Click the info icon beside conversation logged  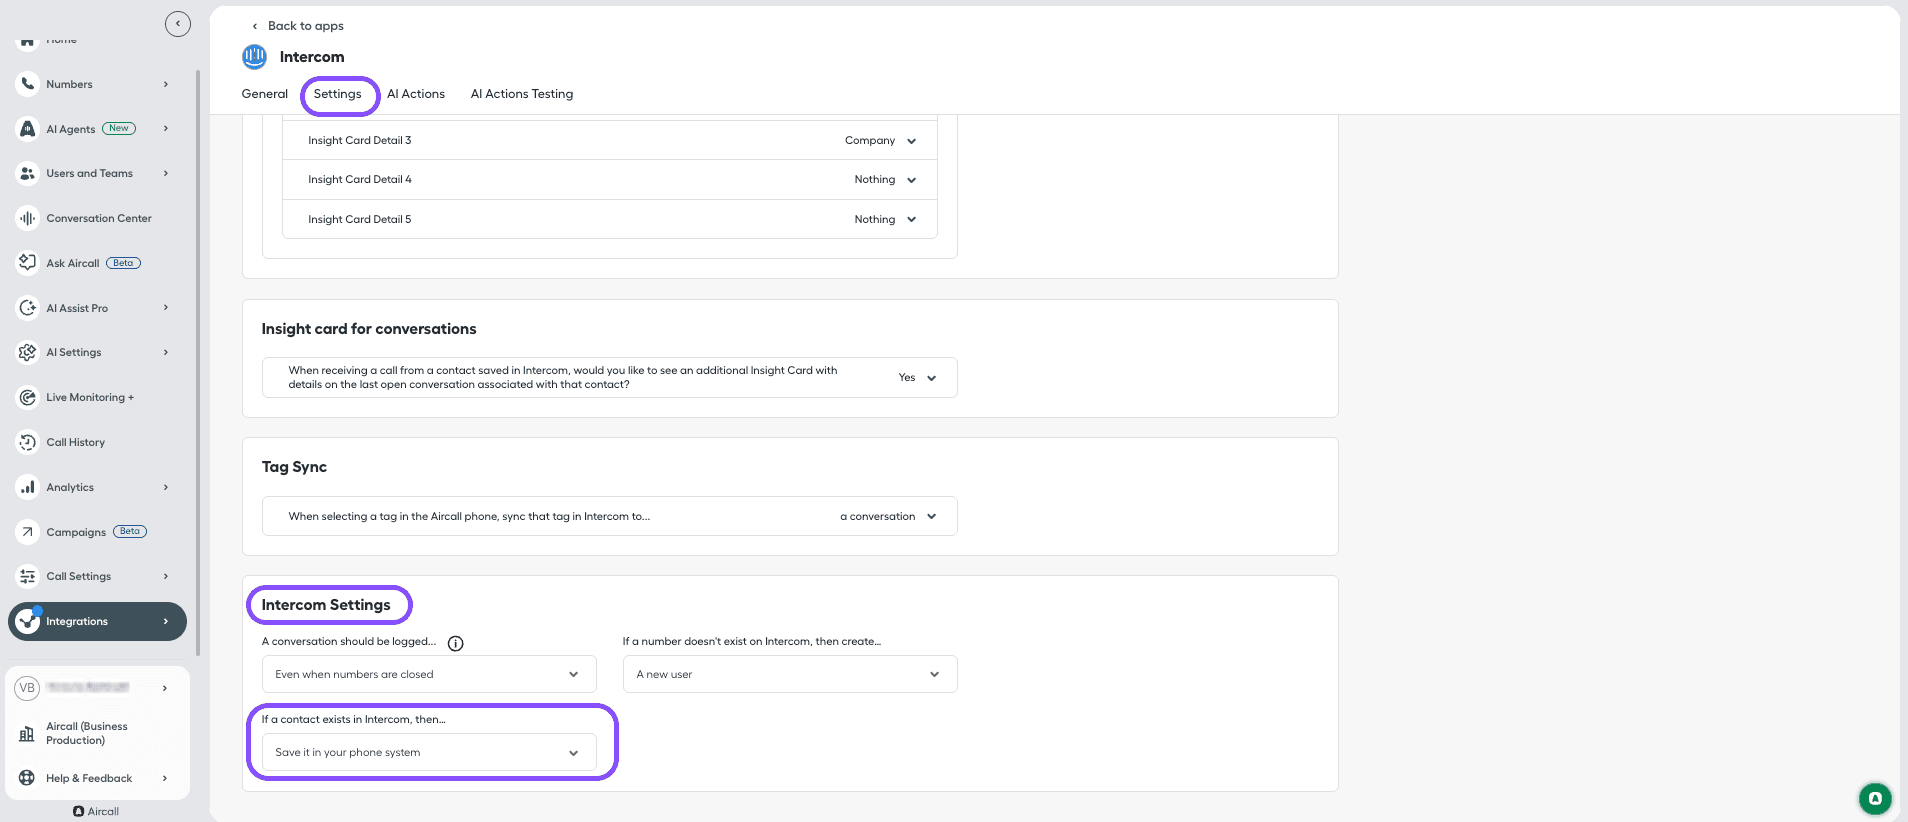(456, 643)
